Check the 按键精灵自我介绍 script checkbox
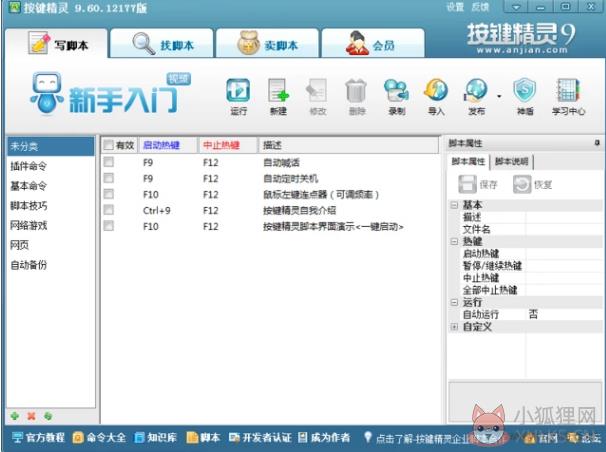606x452 pixels. pos(109,210)
